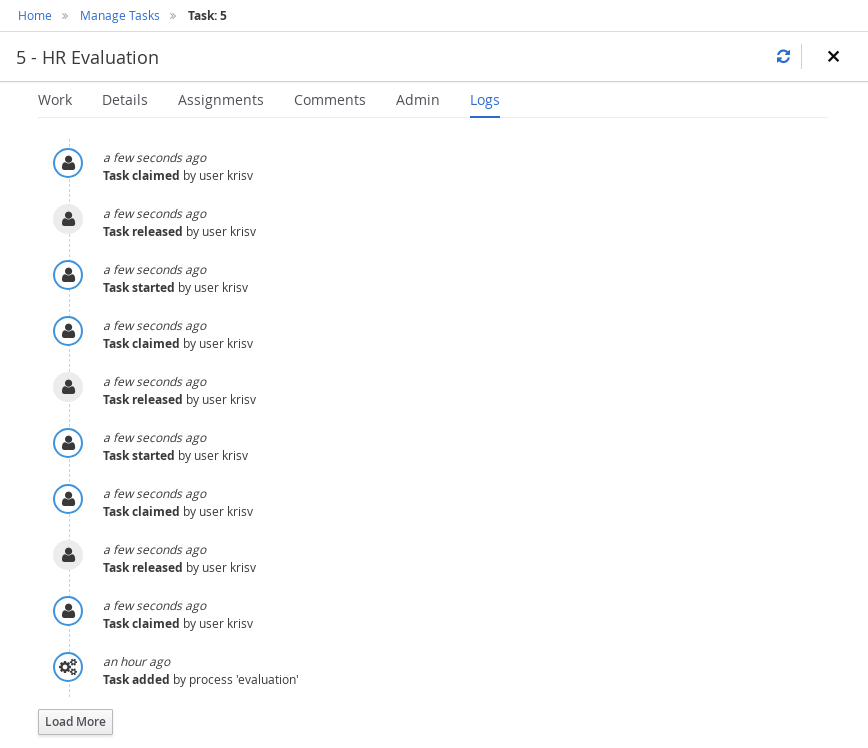Click gears icon beside 'Task added' entry
Viewport: 868px width, 748px height.
pyautogui.click(x=68, y=666)
